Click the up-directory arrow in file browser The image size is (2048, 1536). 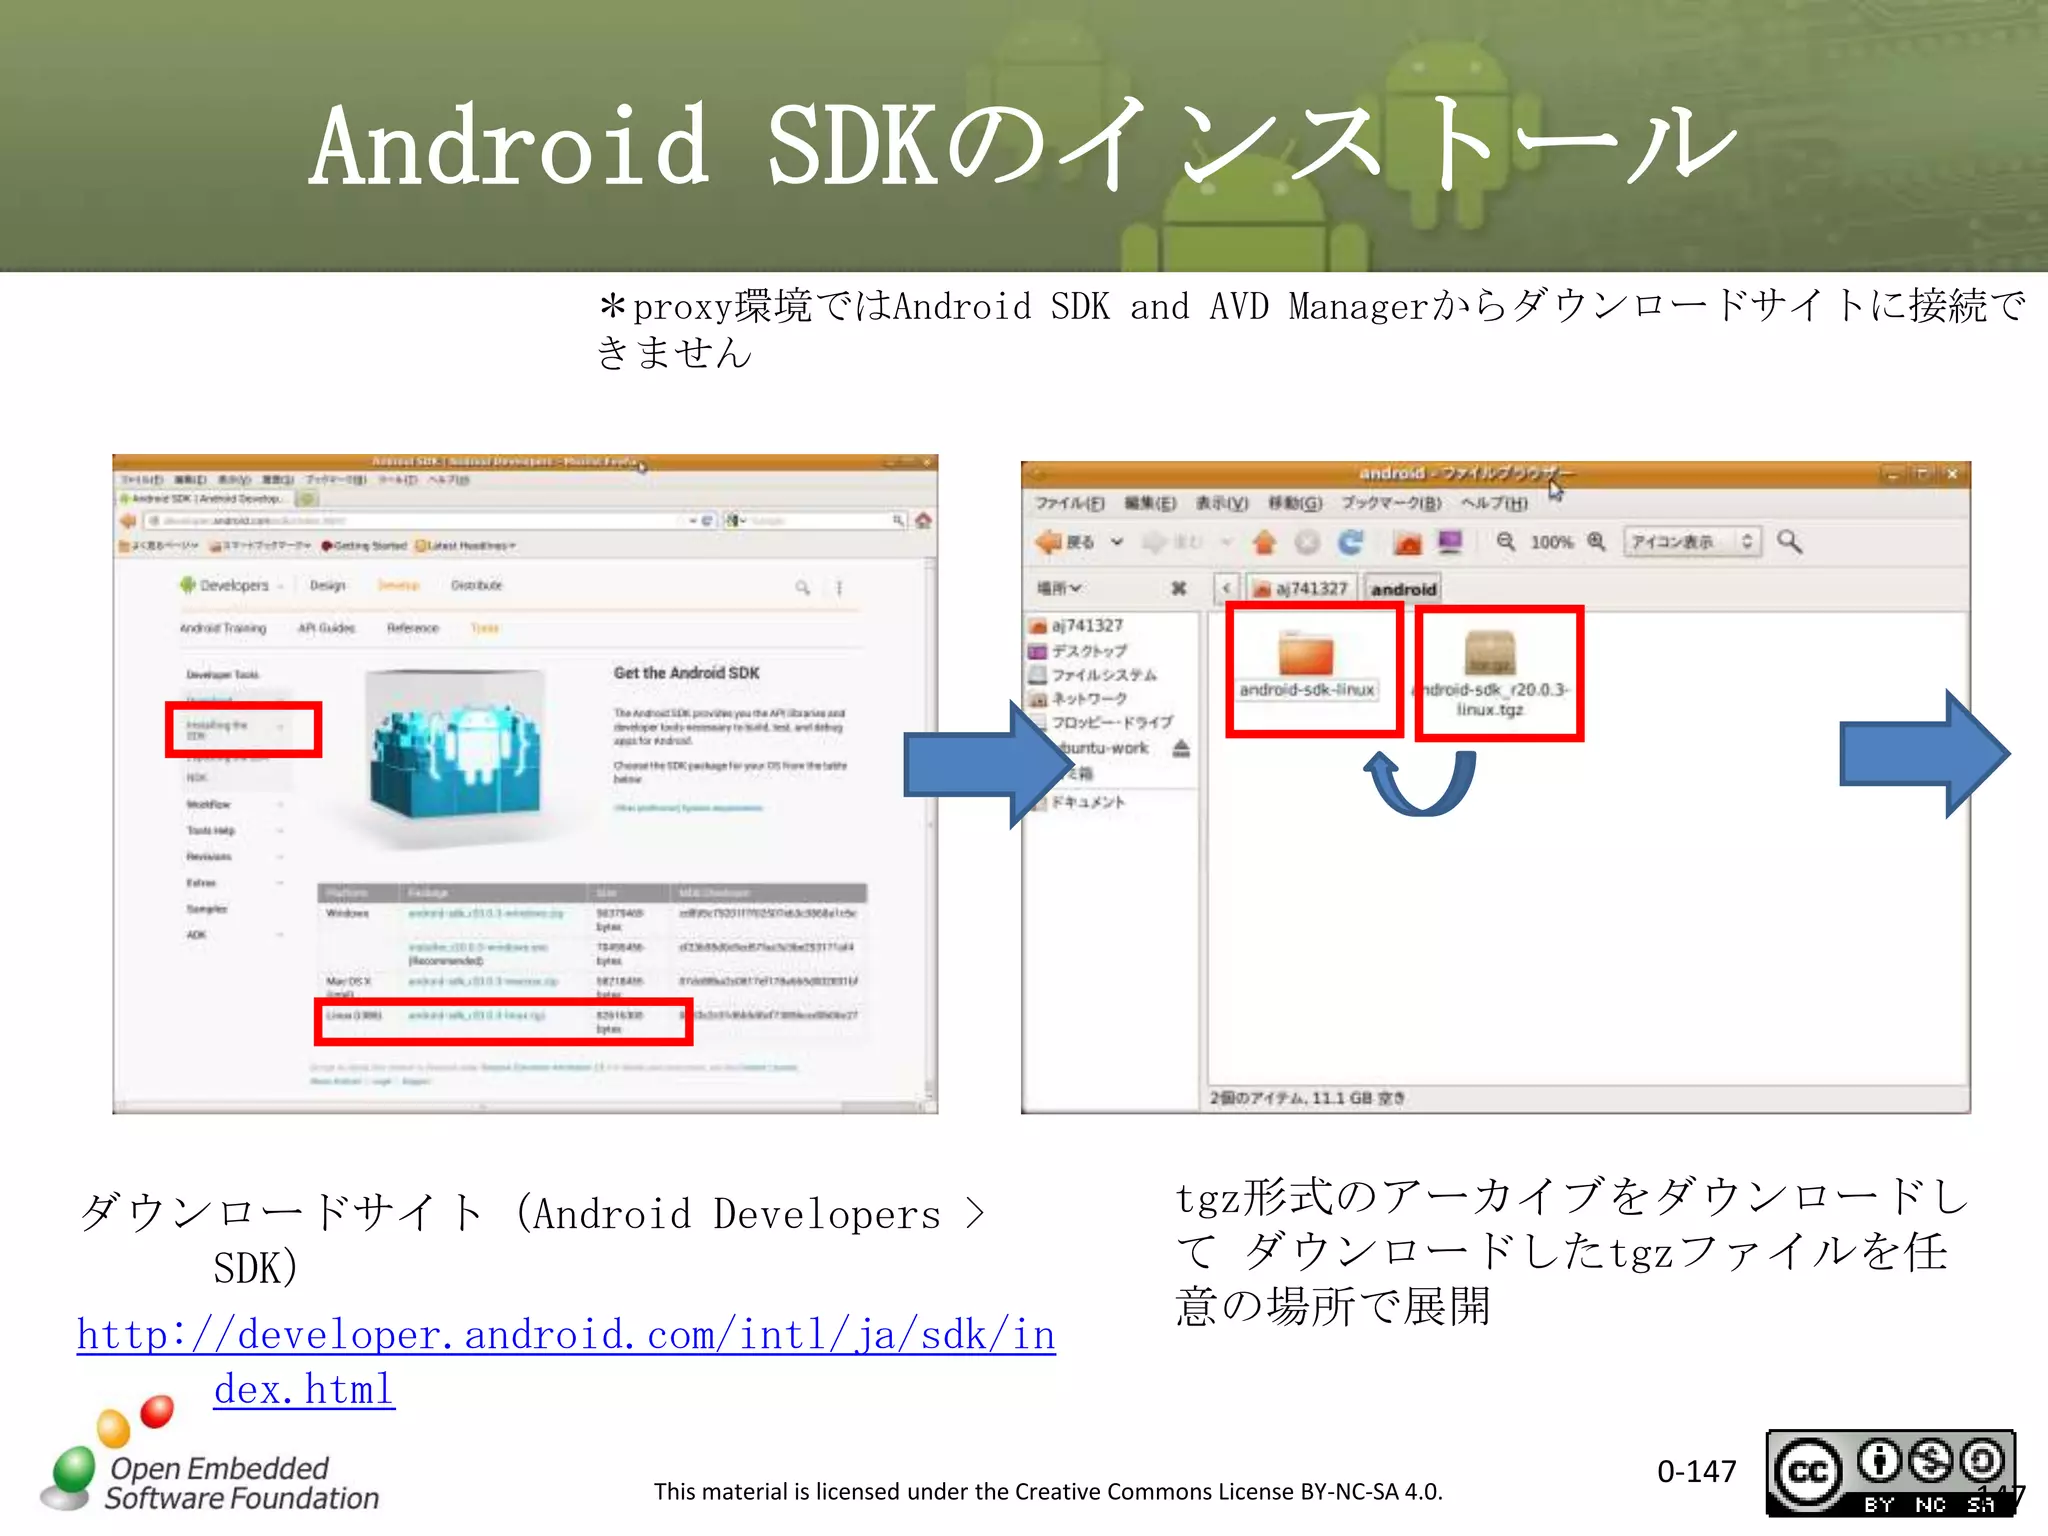[1264, 542]
